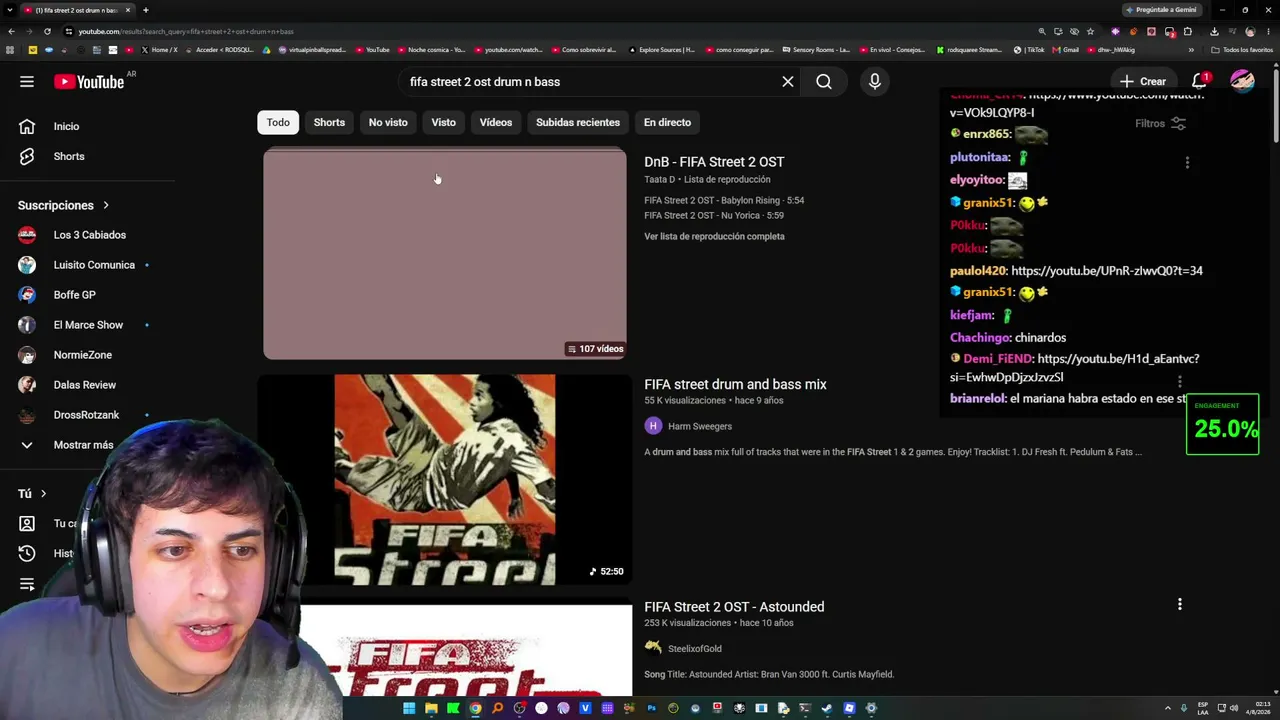
Task: Open a new browser tab
Action: pyautogui.click(x=145, y=10)
